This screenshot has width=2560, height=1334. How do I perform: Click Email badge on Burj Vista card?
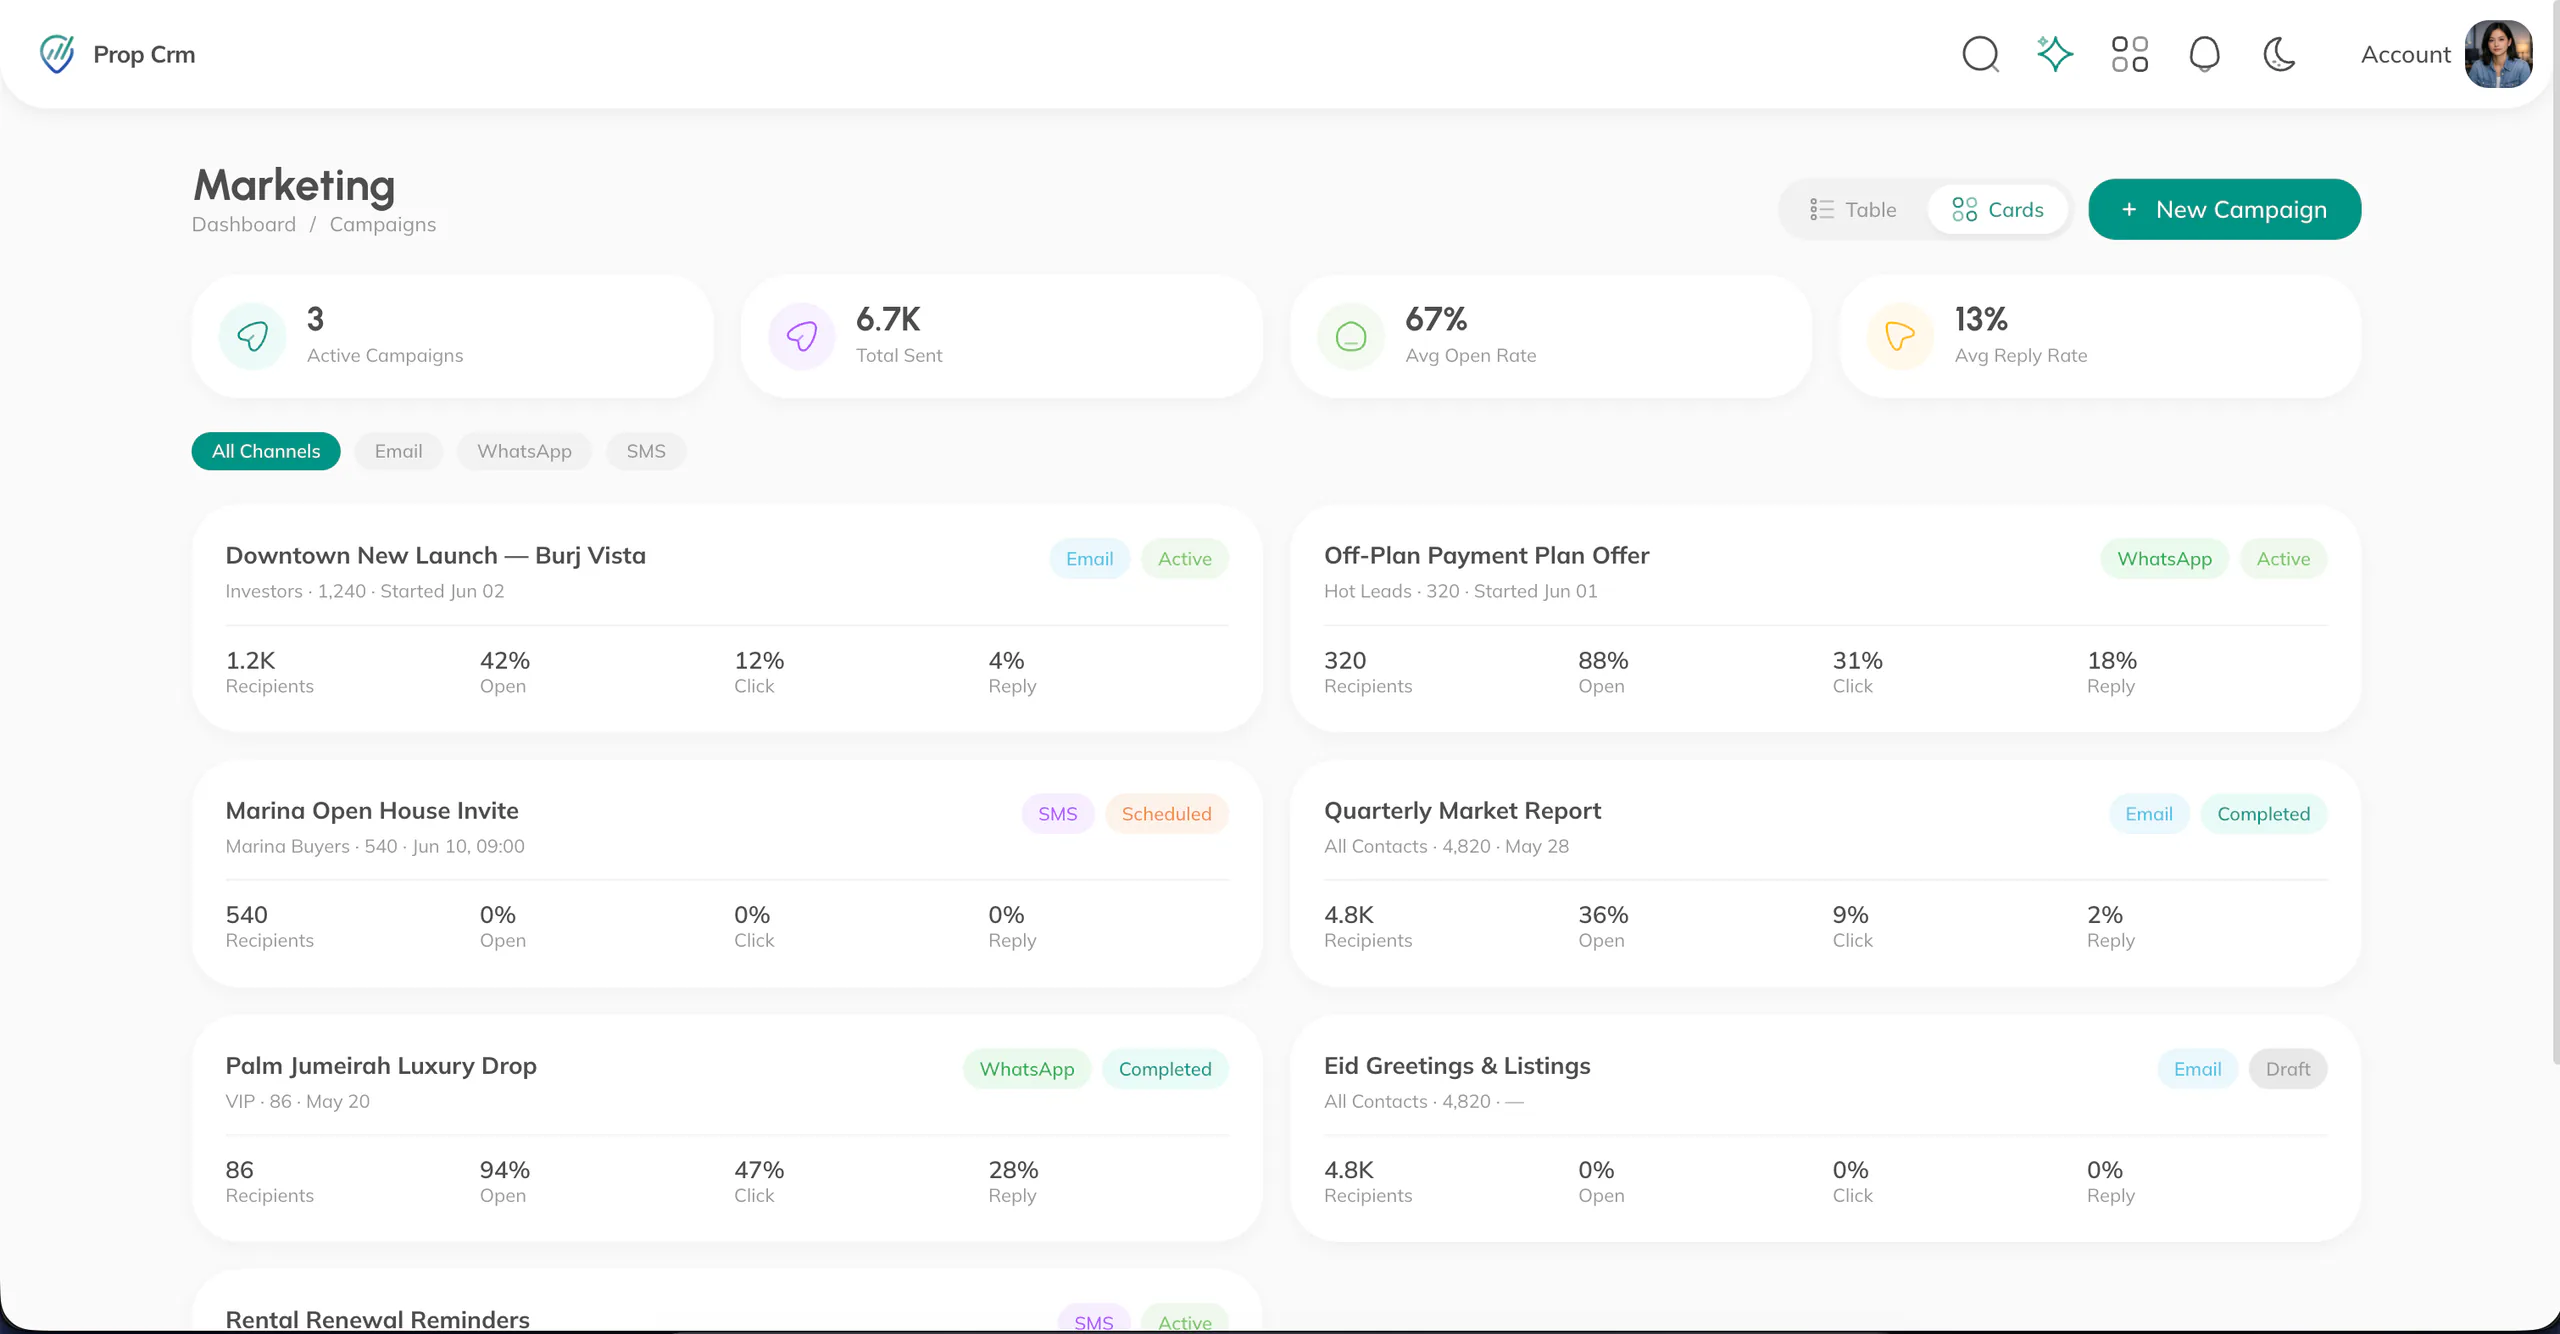click(1089, 559)
